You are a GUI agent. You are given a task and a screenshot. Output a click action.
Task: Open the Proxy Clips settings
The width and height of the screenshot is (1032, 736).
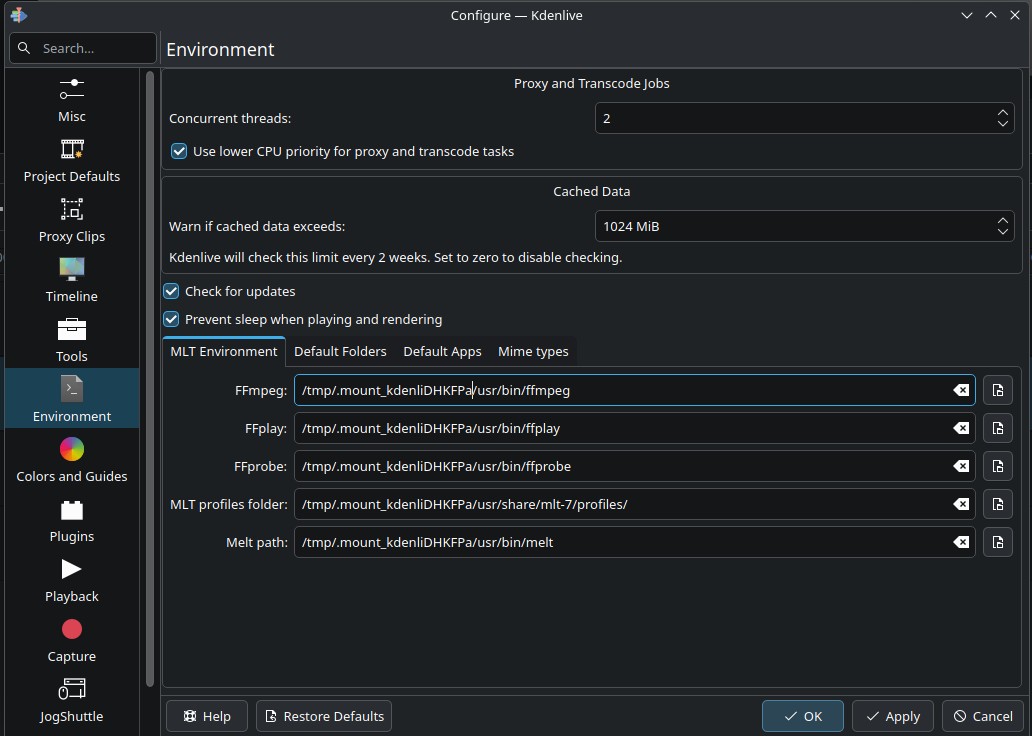pos(71,220)
